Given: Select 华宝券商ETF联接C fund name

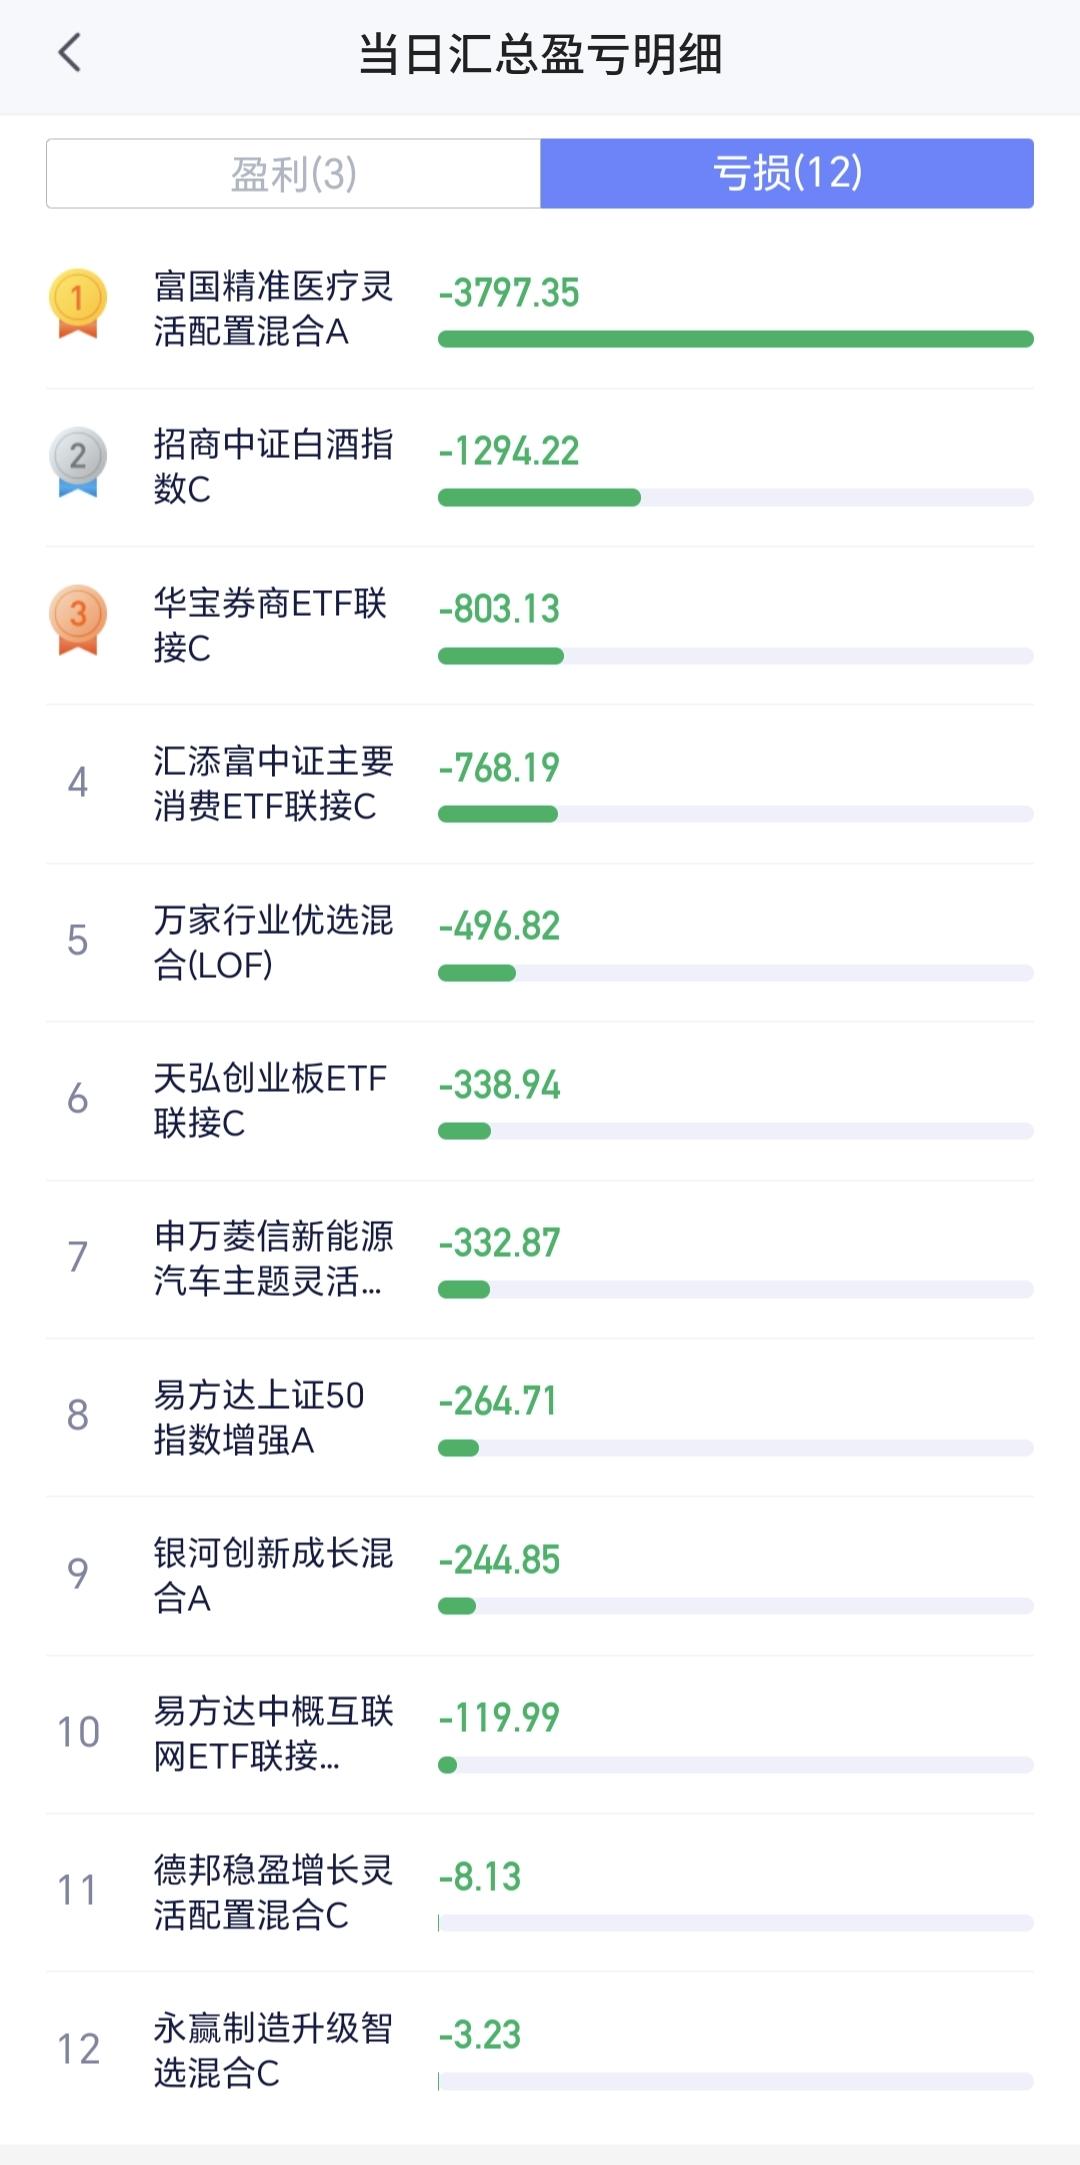Looking at the screenshot, I should [x=270, y=625].
